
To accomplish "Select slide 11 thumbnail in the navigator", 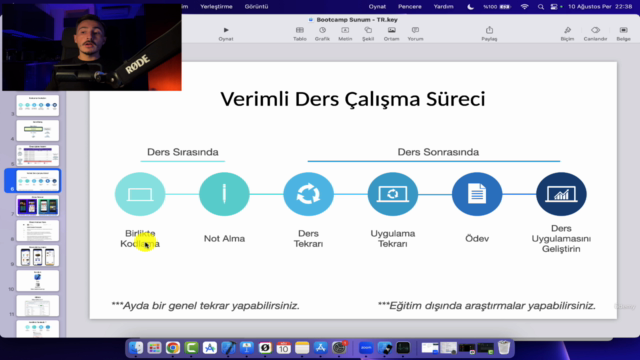I will pos(38,306).
